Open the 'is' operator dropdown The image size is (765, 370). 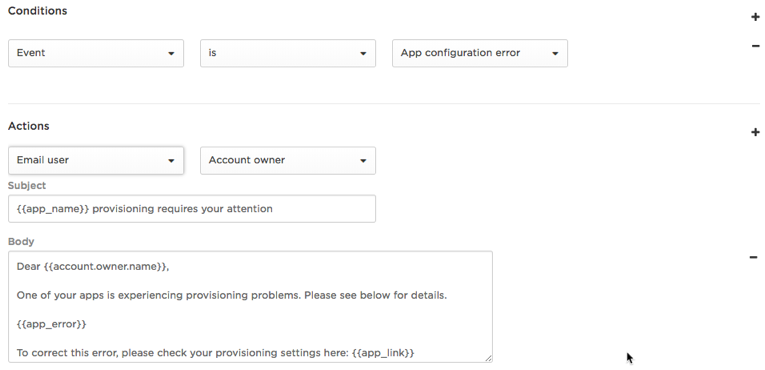pos(288,53)
